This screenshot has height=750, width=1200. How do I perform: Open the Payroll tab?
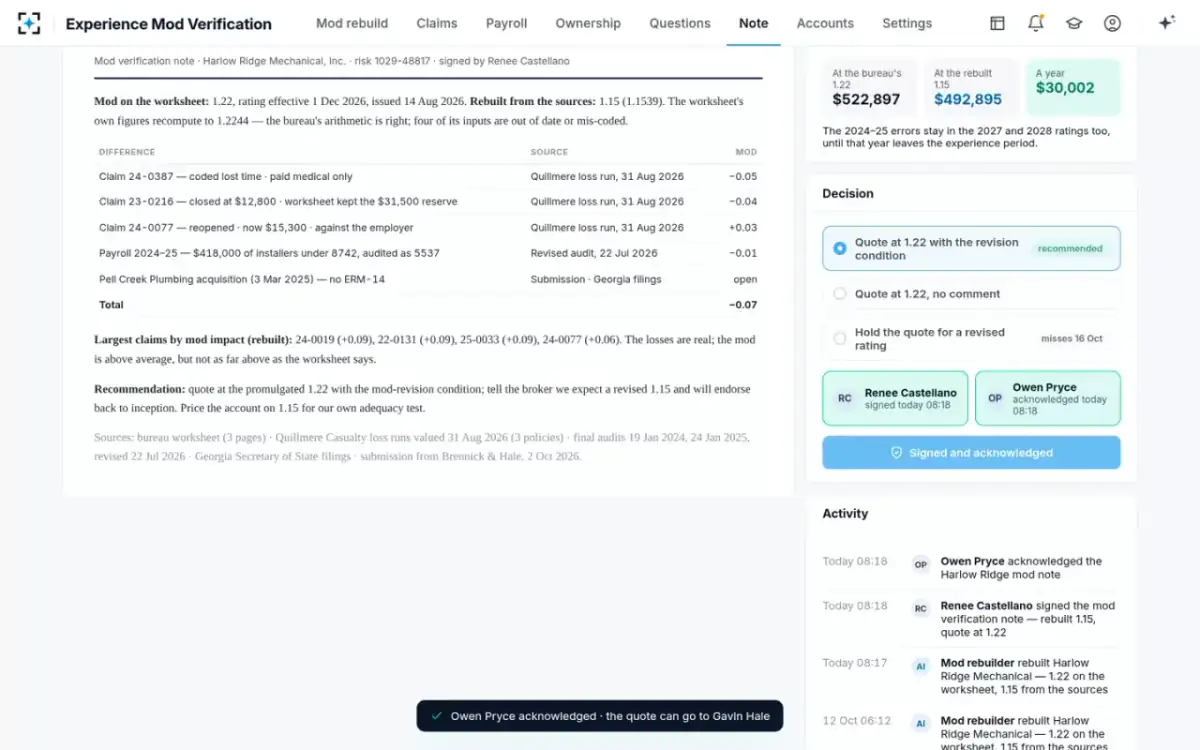[506, 23]
